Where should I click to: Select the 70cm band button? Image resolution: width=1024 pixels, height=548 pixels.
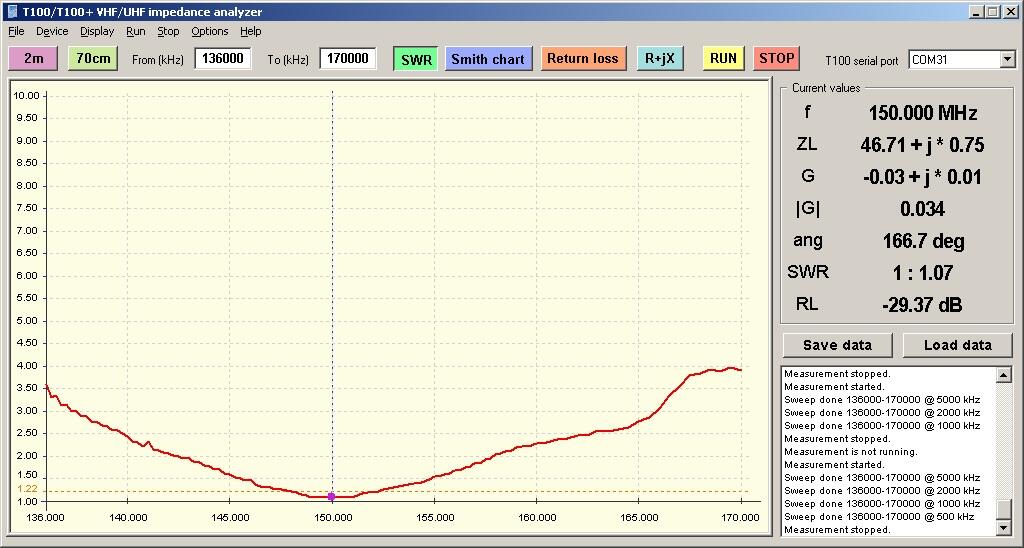[x=93, y=58]
